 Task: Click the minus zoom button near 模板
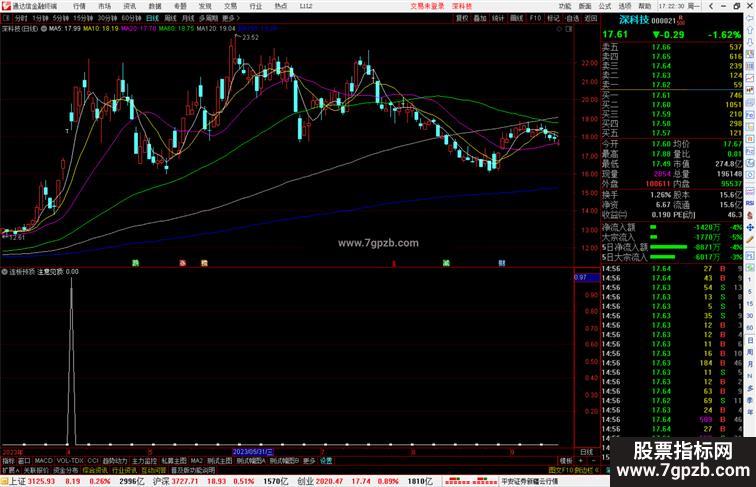click(593, 461)
